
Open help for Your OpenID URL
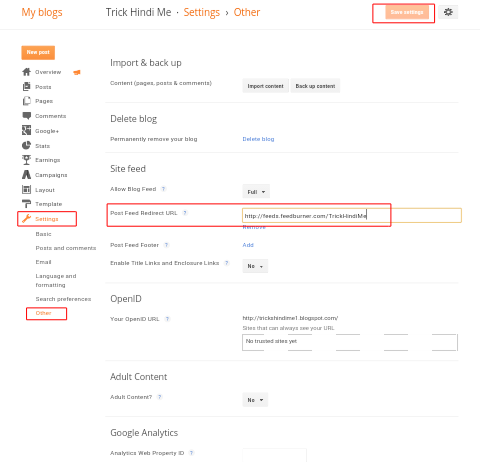[167, 319]
